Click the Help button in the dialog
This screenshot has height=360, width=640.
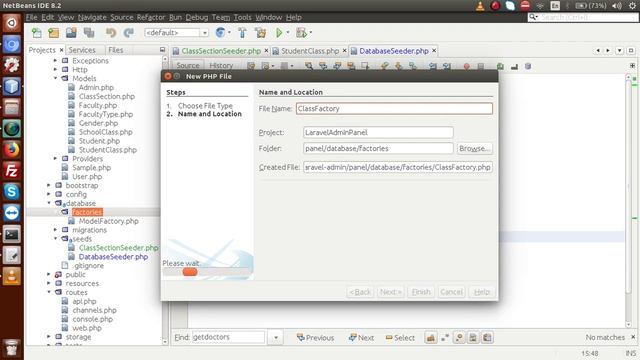tap(482, 292)
